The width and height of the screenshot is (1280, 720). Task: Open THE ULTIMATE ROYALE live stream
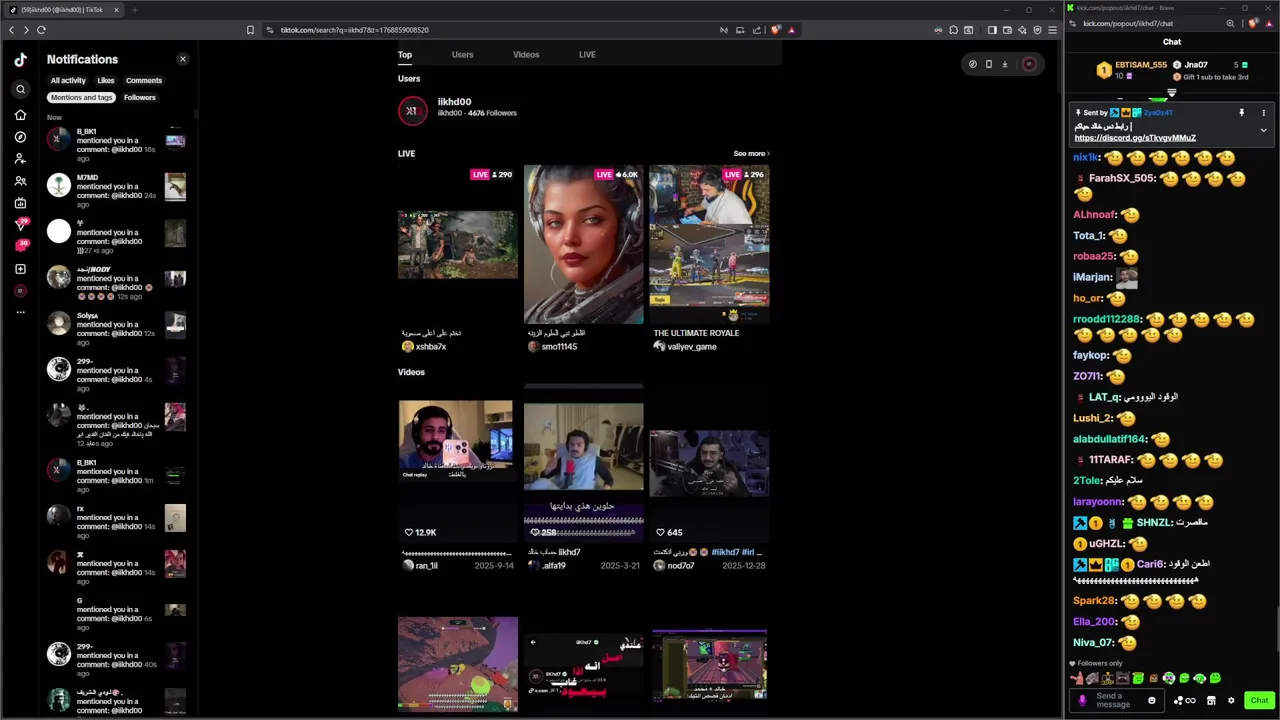[x=709, y=244]
